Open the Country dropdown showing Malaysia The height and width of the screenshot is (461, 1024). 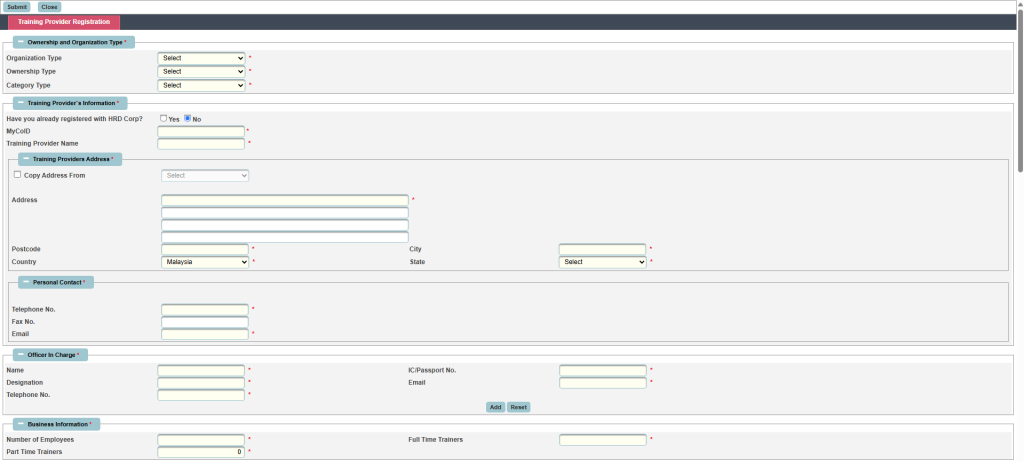pos(204,262)
